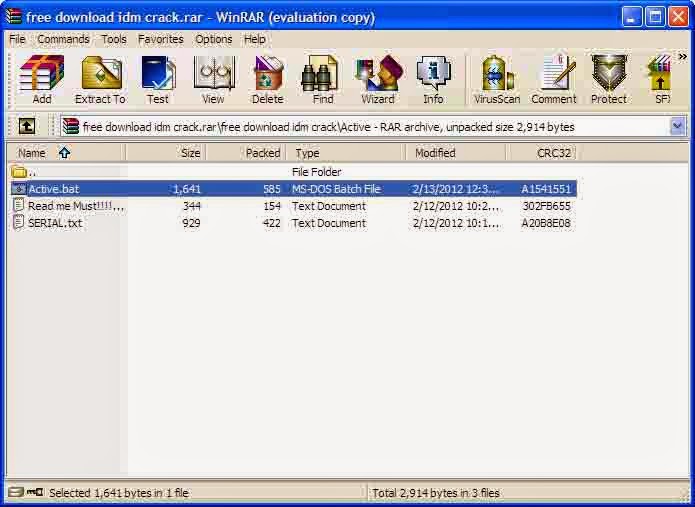
Task: Close the WinRAR window
Action: tap(678, 17)
